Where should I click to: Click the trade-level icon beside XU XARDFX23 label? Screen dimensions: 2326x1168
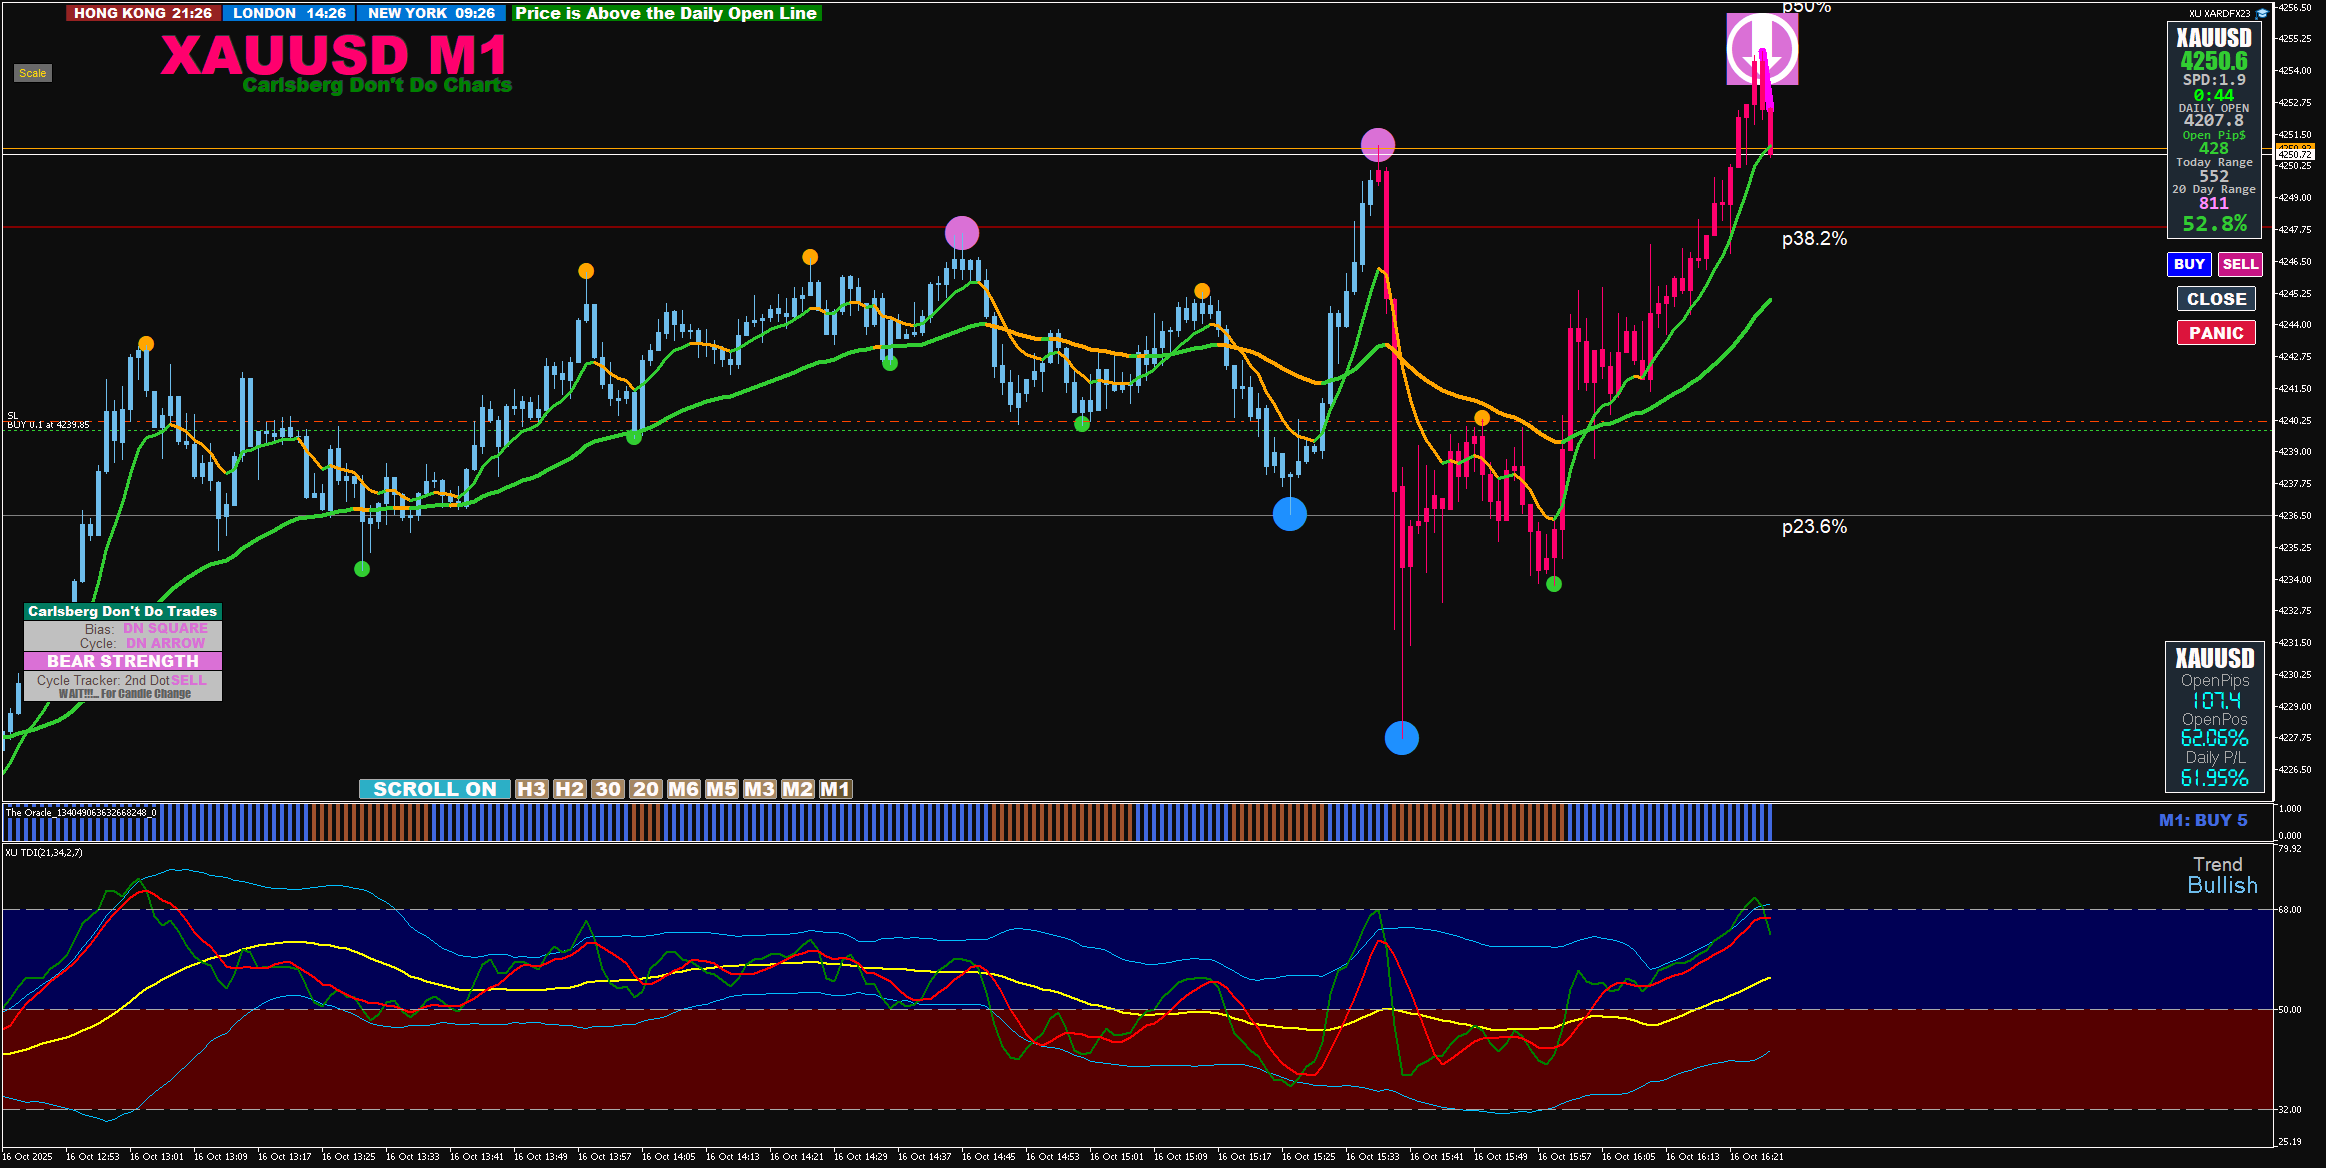[x=2262, y=13]
